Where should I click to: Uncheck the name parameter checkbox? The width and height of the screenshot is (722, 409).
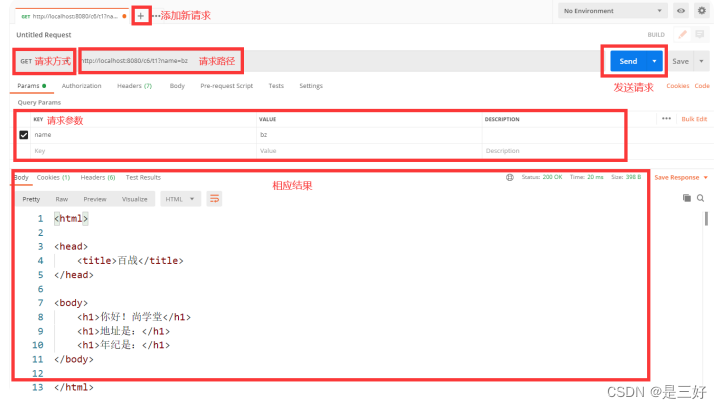[x=24, y=135]
